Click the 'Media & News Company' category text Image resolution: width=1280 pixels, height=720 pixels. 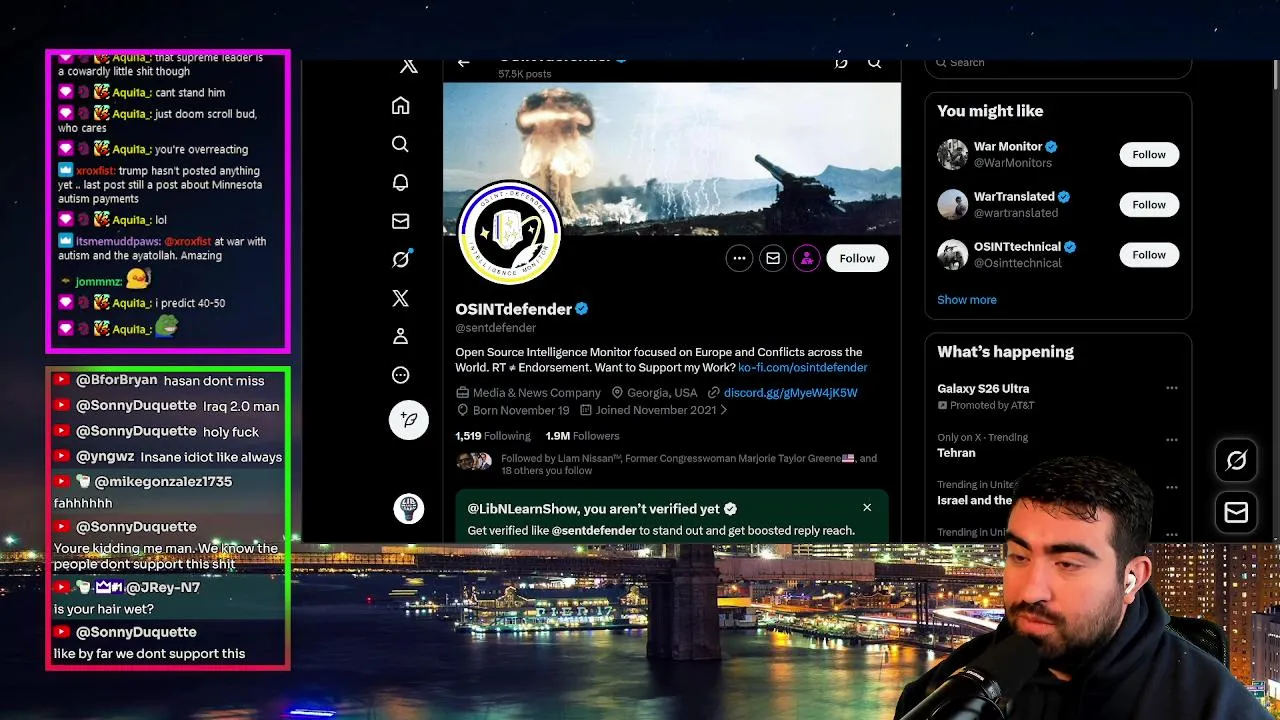coord(536,393)
